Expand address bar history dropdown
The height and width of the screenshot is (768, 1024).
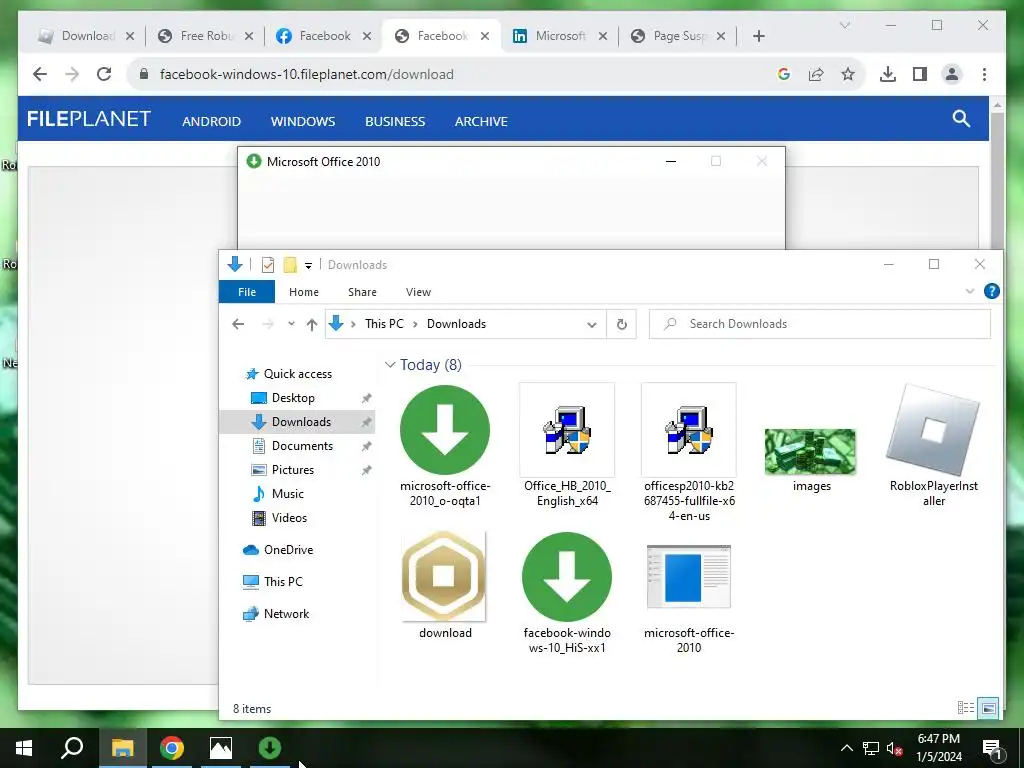592,325
